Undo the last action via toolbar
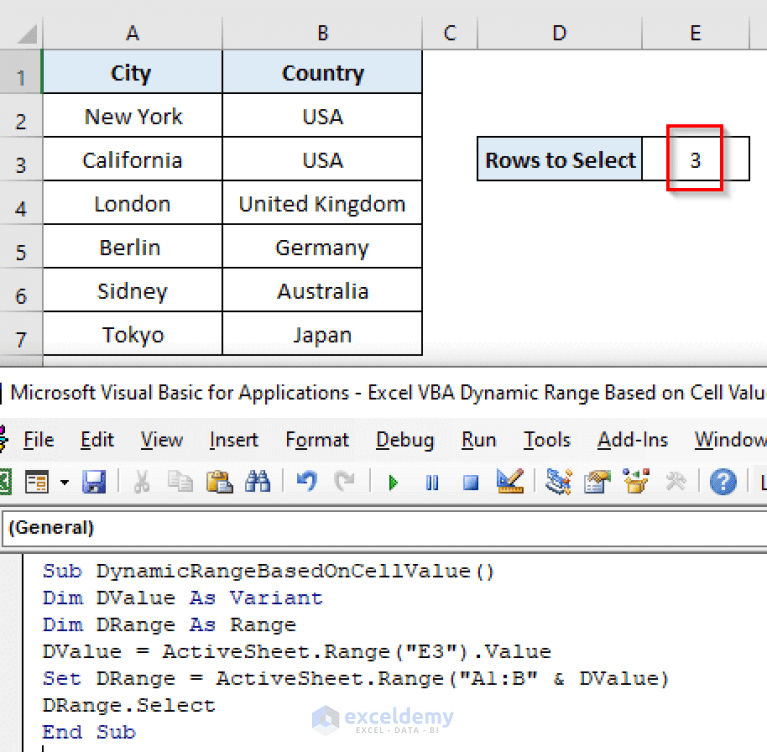This screenshot has width=767, height=752. click(x=307, y=482)
